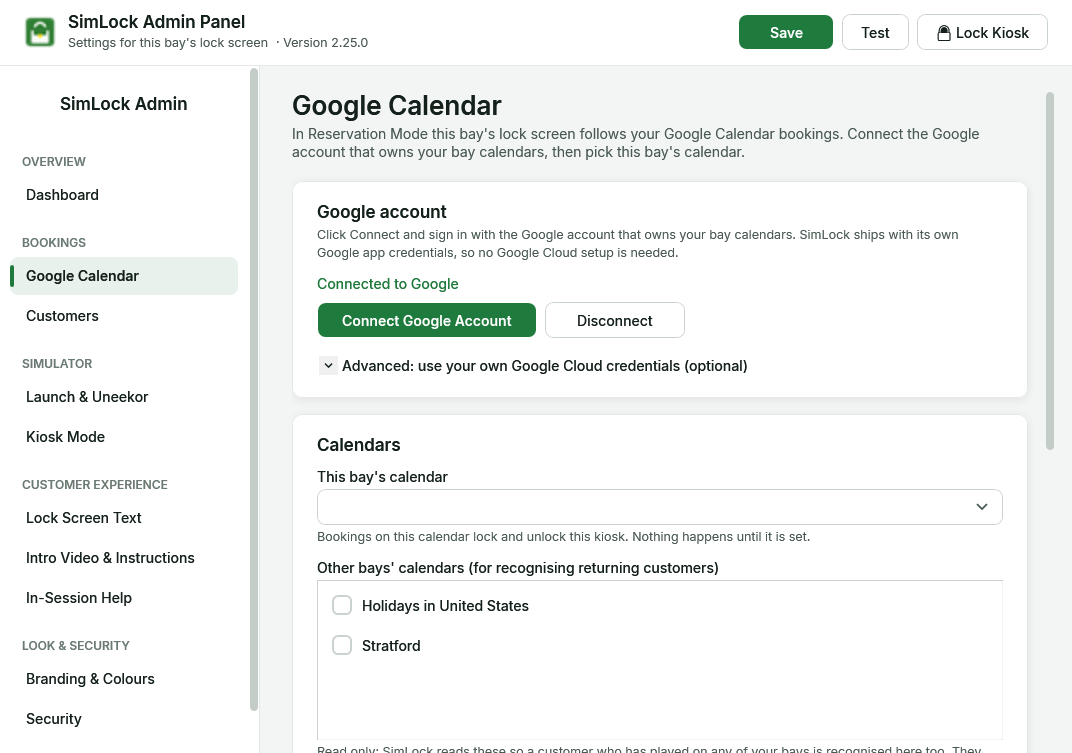Open In-Session Help page

click(124, 598)
